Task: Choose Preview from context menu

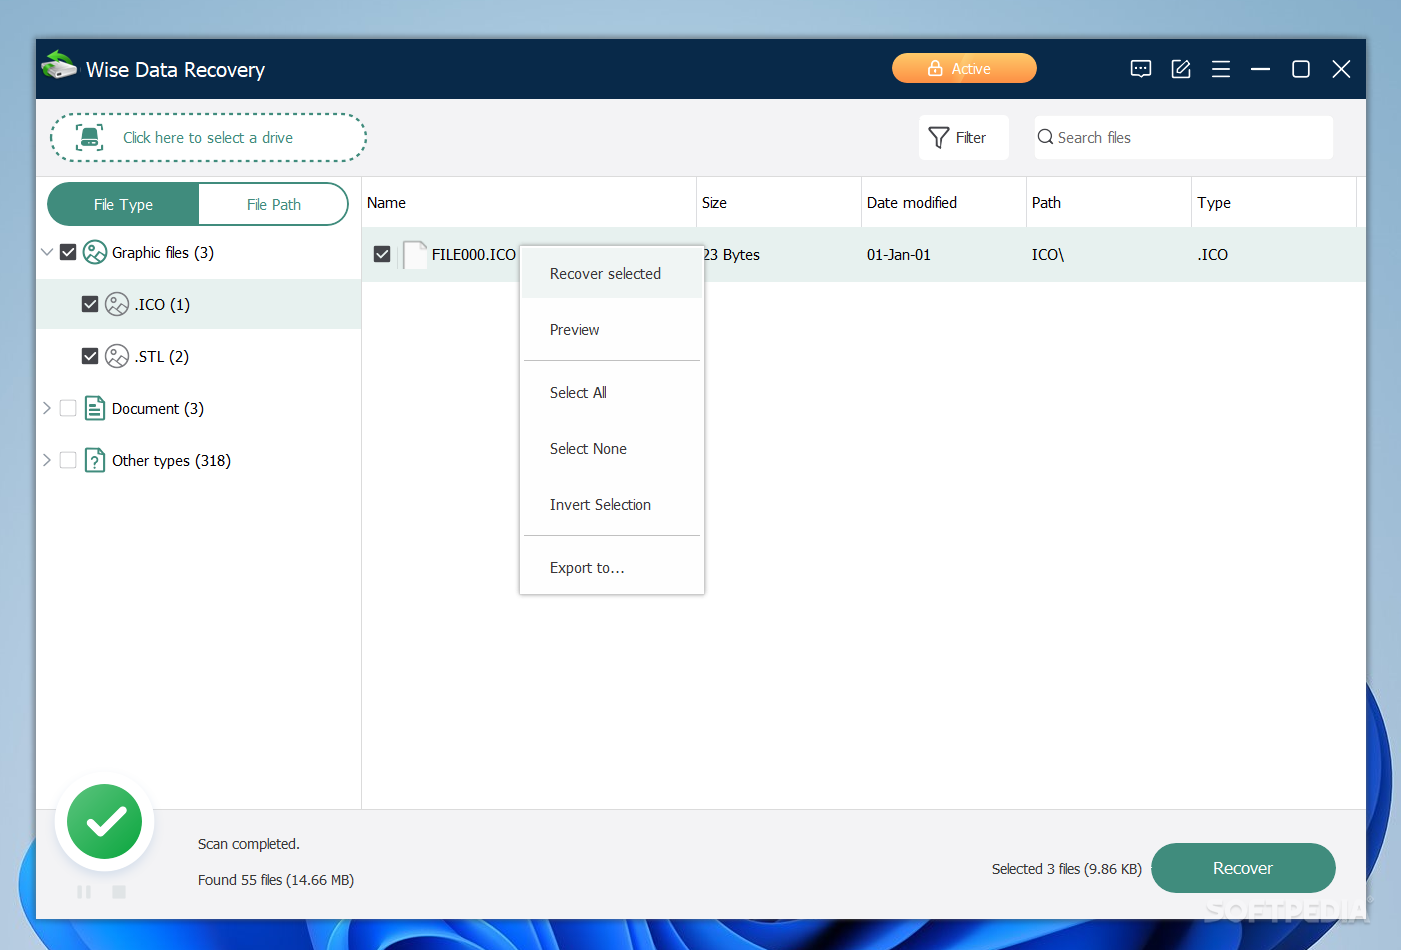Action: pyautogui.click(x=612, y=330)
